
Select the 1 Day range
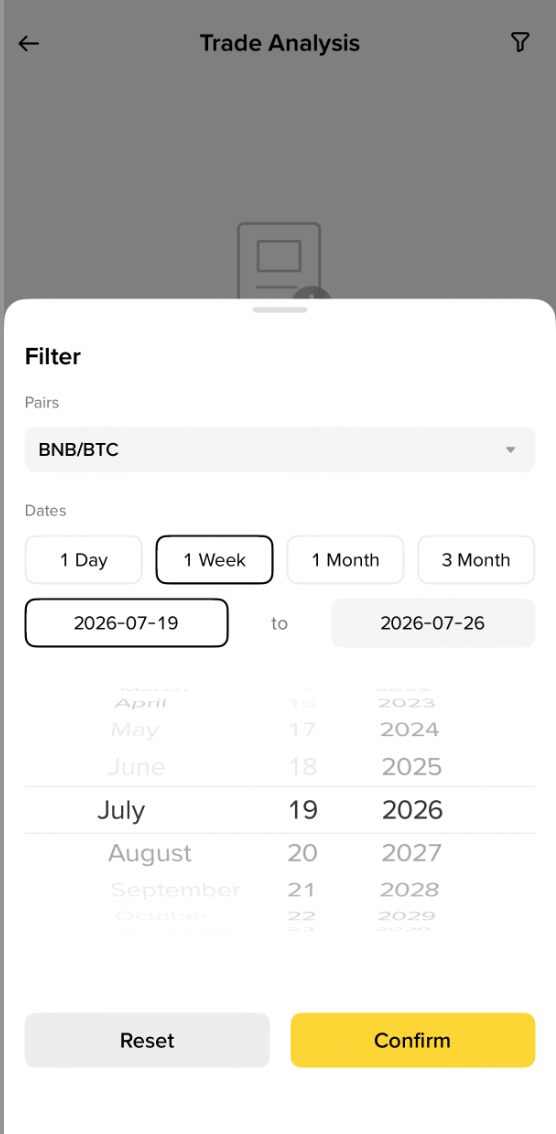[83, 560]
